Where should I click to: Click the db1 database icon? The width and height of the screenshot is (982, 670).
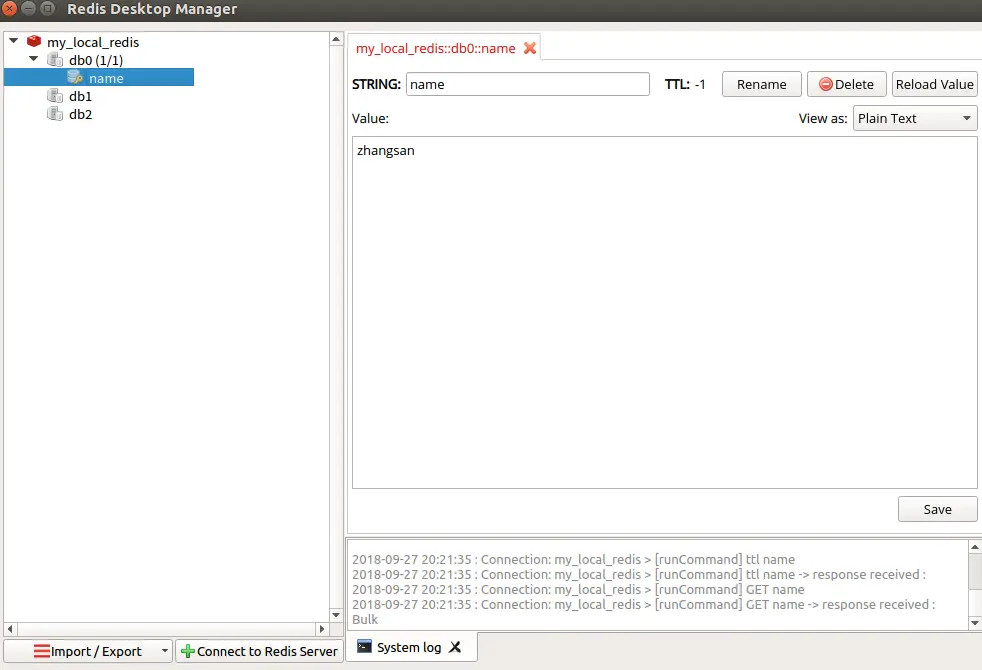coord(55,96)
